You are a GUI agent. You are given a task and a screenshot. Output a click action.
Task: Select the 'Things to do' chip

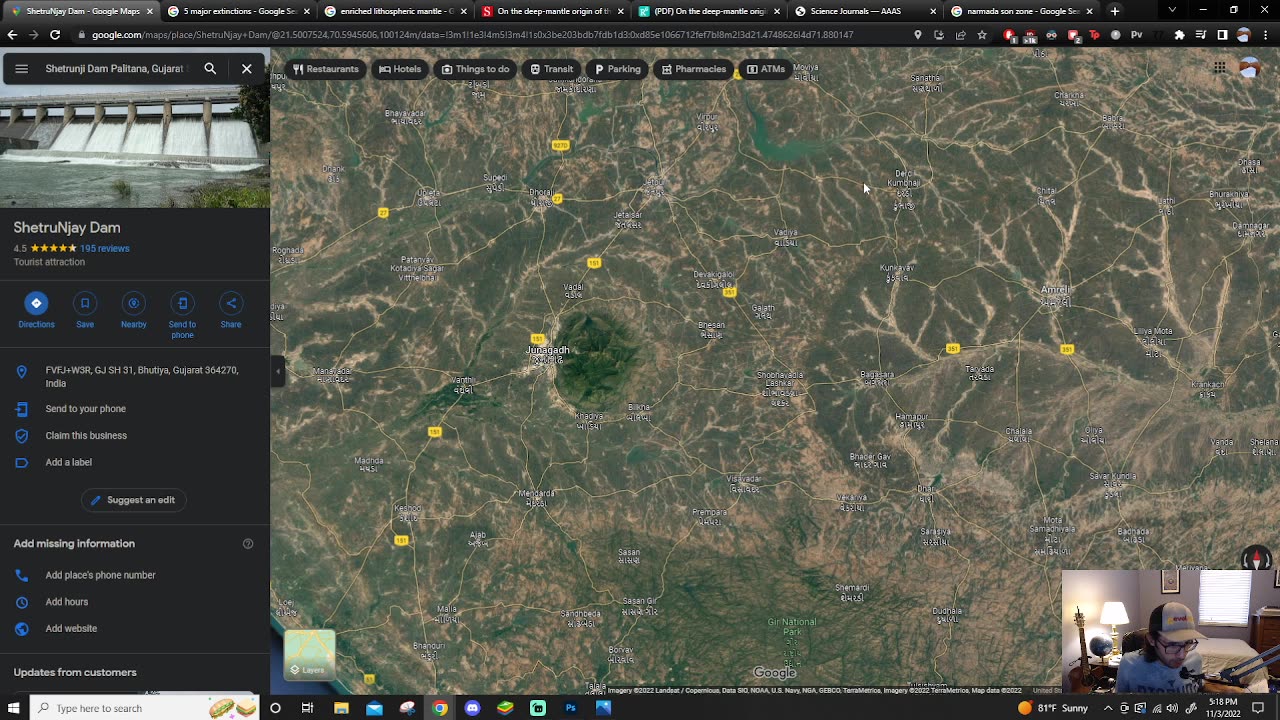point(476,69)
